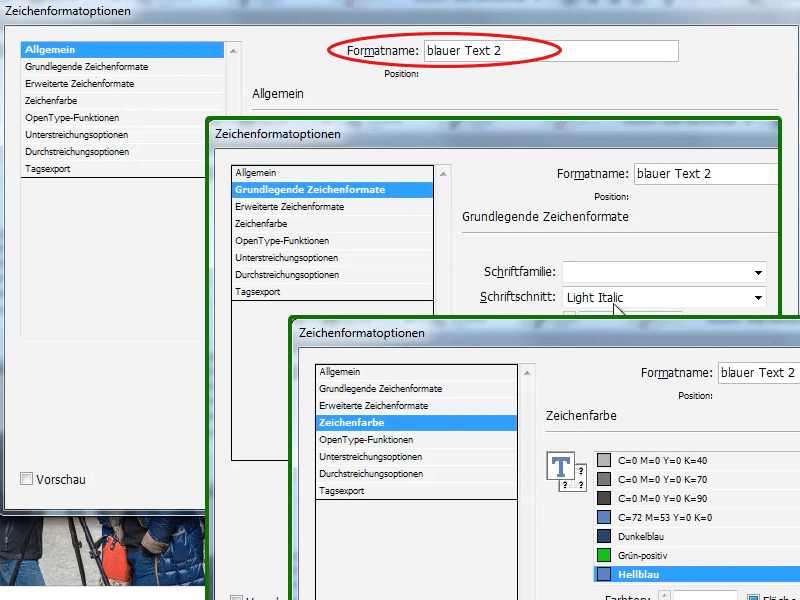Choose the C=72 M=53 Y=0 K=0 swatch
The width and height of the screenshot is (800, 600).
(697, 517)
